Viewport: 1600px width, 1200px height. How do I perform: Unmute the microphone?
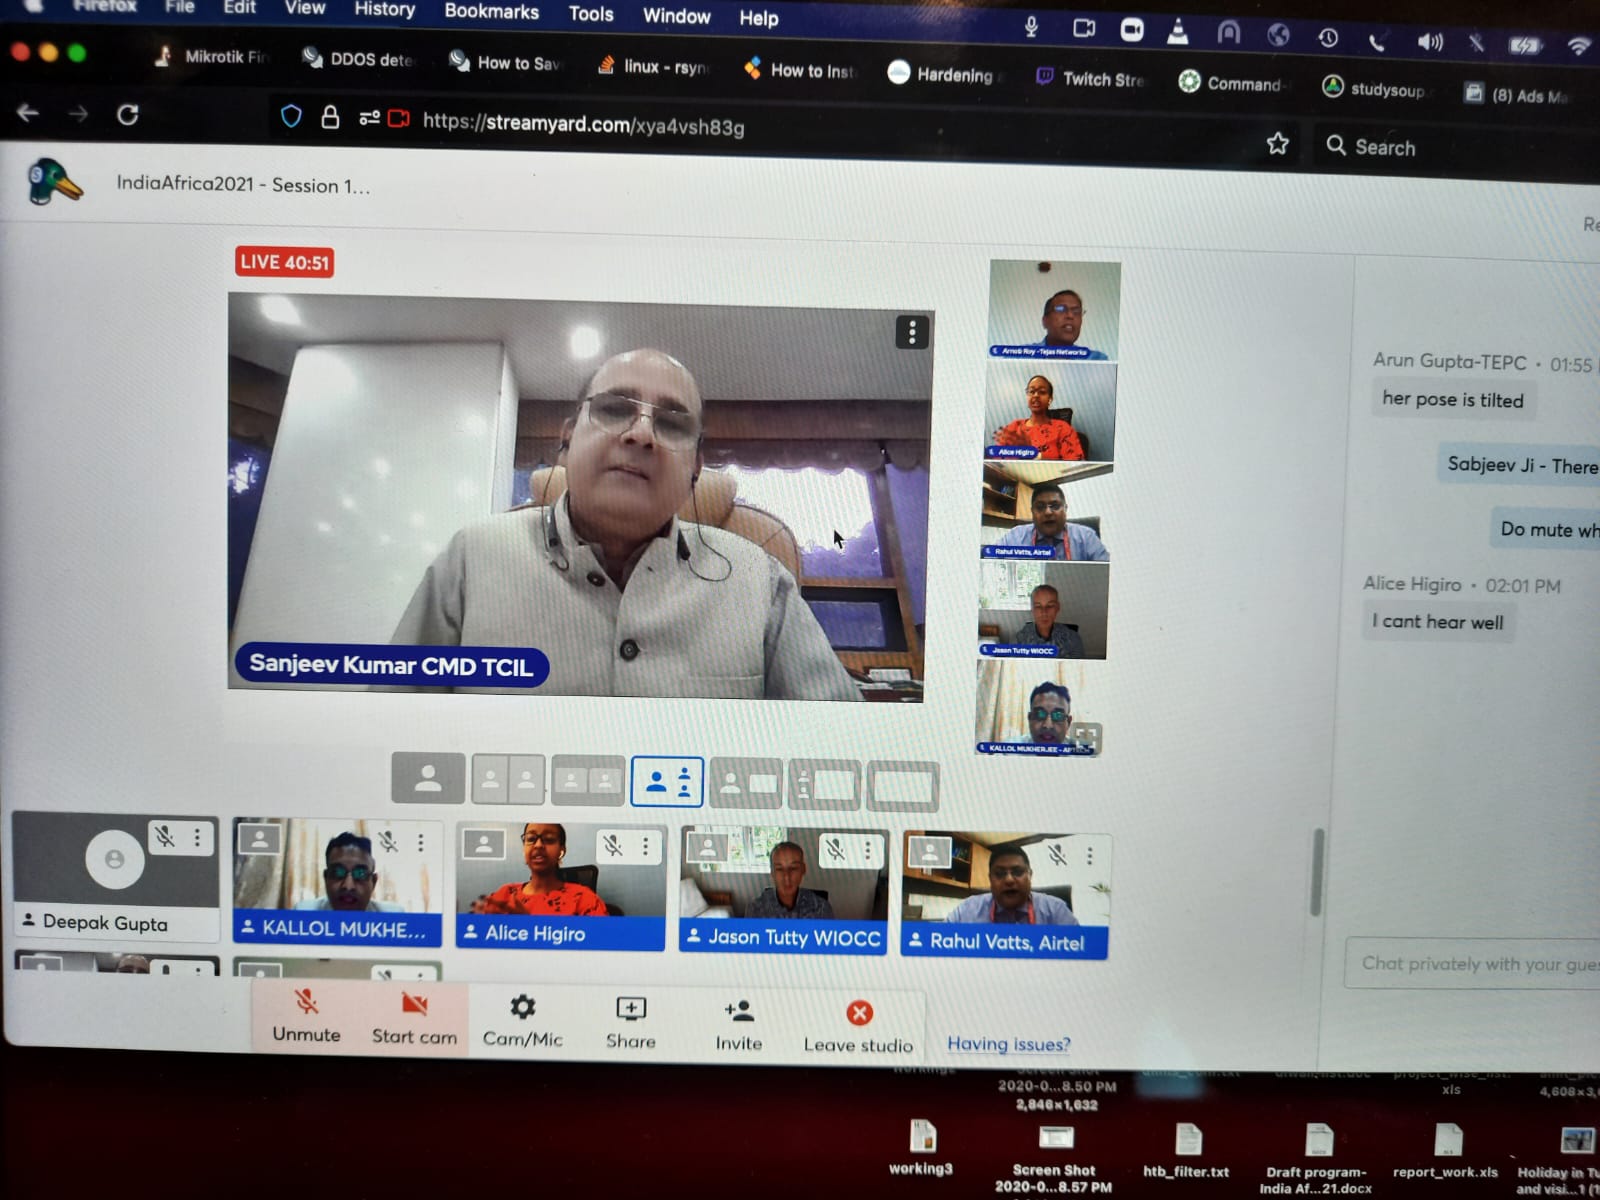[306, 1003]
